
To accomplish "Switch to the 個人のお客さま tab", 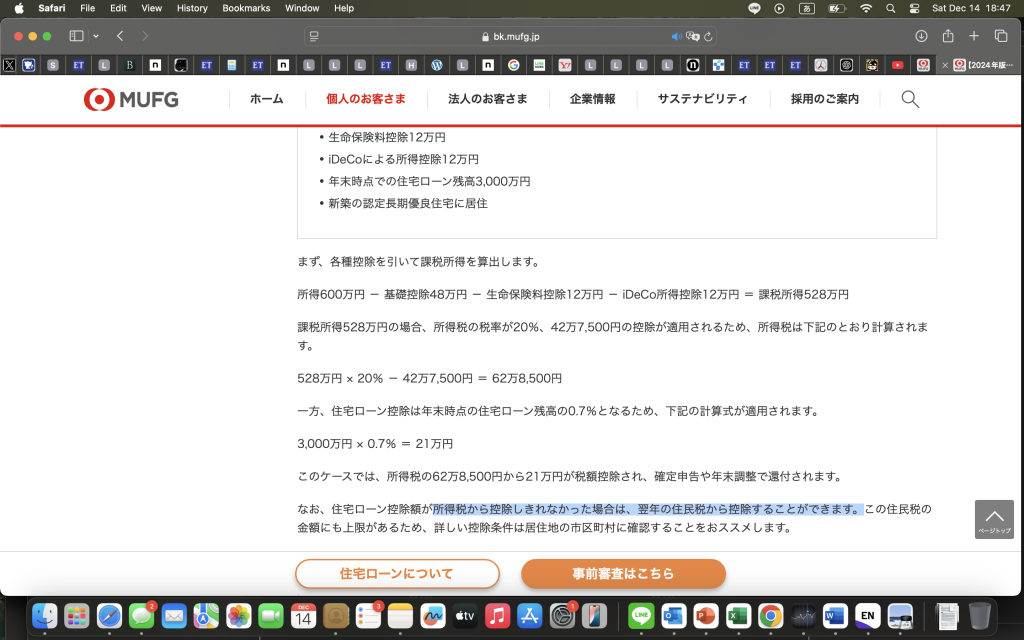I will pos(365,99).
